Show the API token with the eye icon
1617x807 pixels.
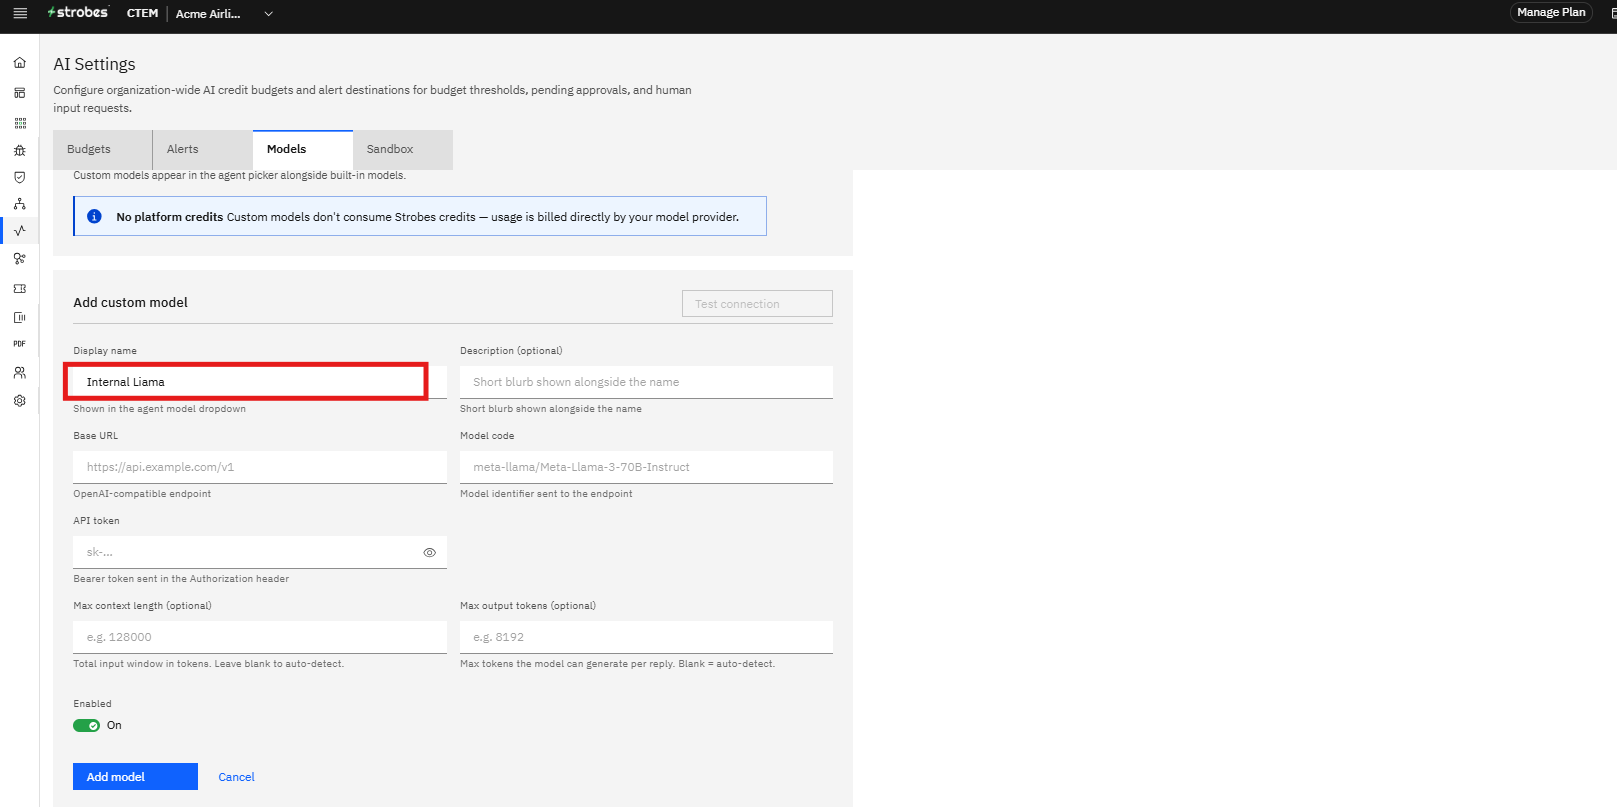click(429, 552)
